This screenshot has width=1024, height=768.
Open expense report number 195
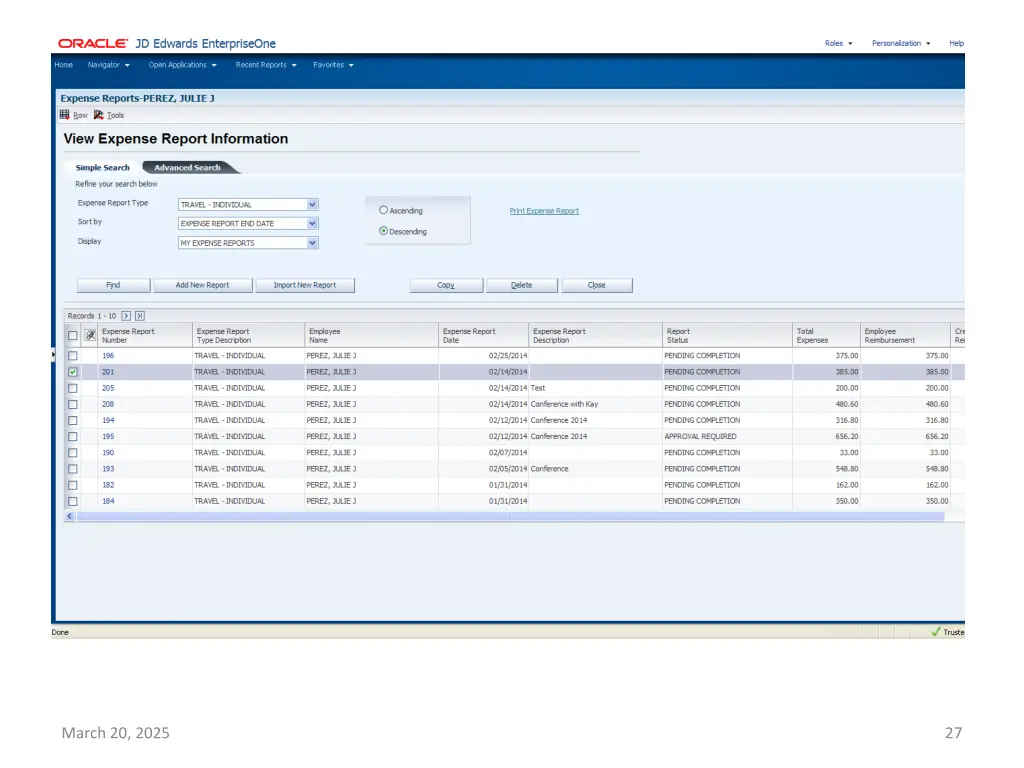108,436
